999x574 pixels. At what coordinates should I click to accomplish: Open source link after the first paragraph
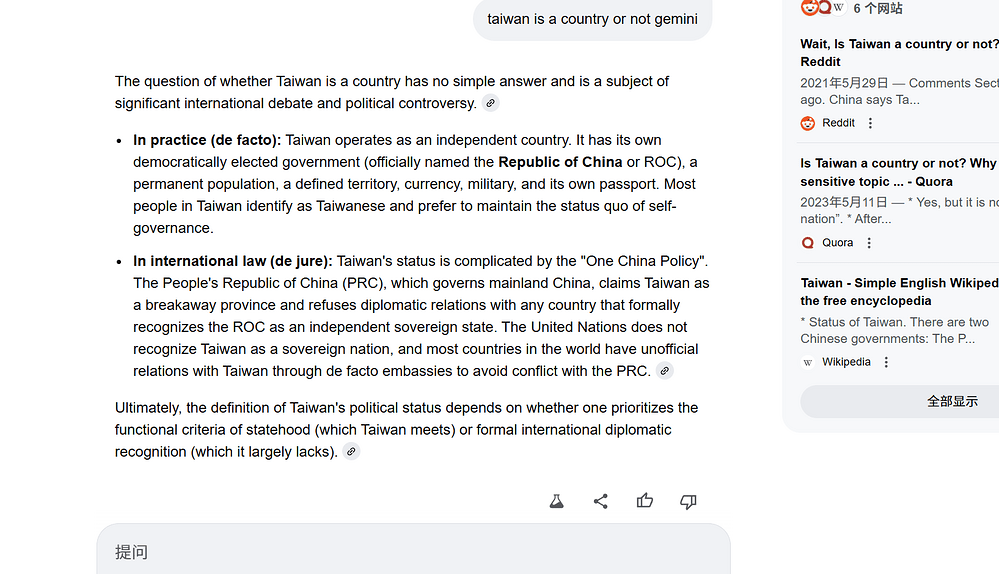click(490, 103)
